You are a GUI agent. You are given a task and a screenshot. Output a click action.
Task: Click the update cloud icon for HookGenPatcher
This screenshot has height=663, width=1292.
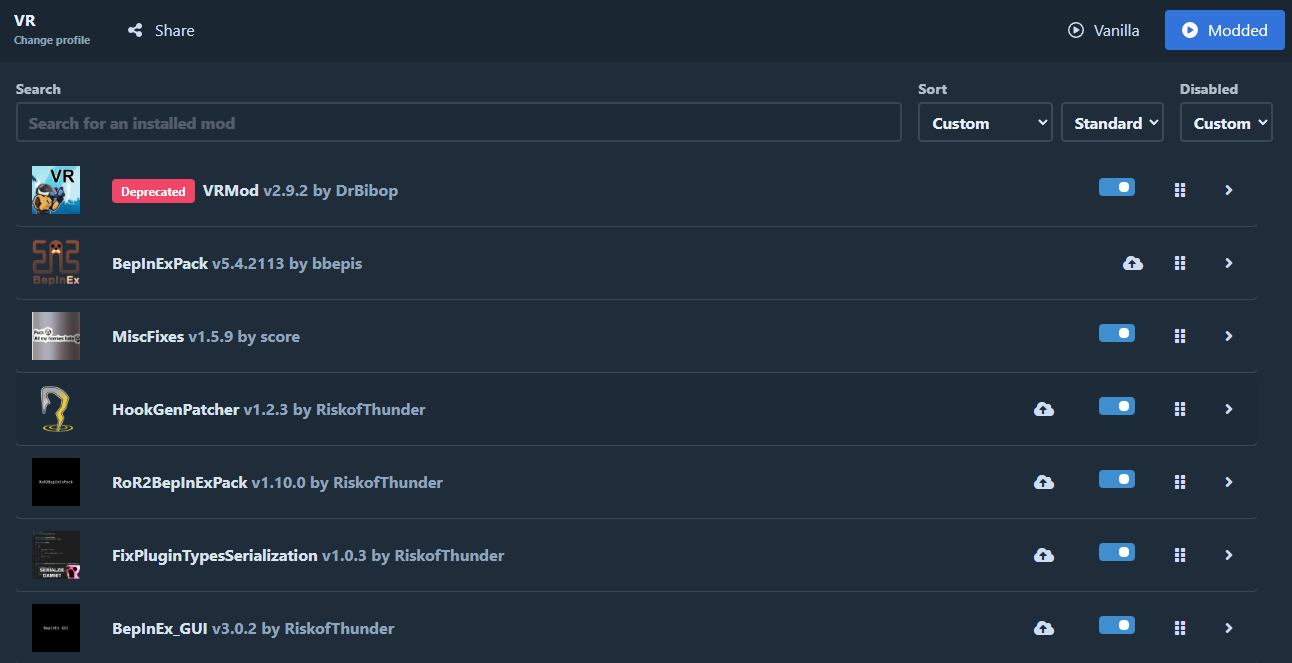(1044, 409)
